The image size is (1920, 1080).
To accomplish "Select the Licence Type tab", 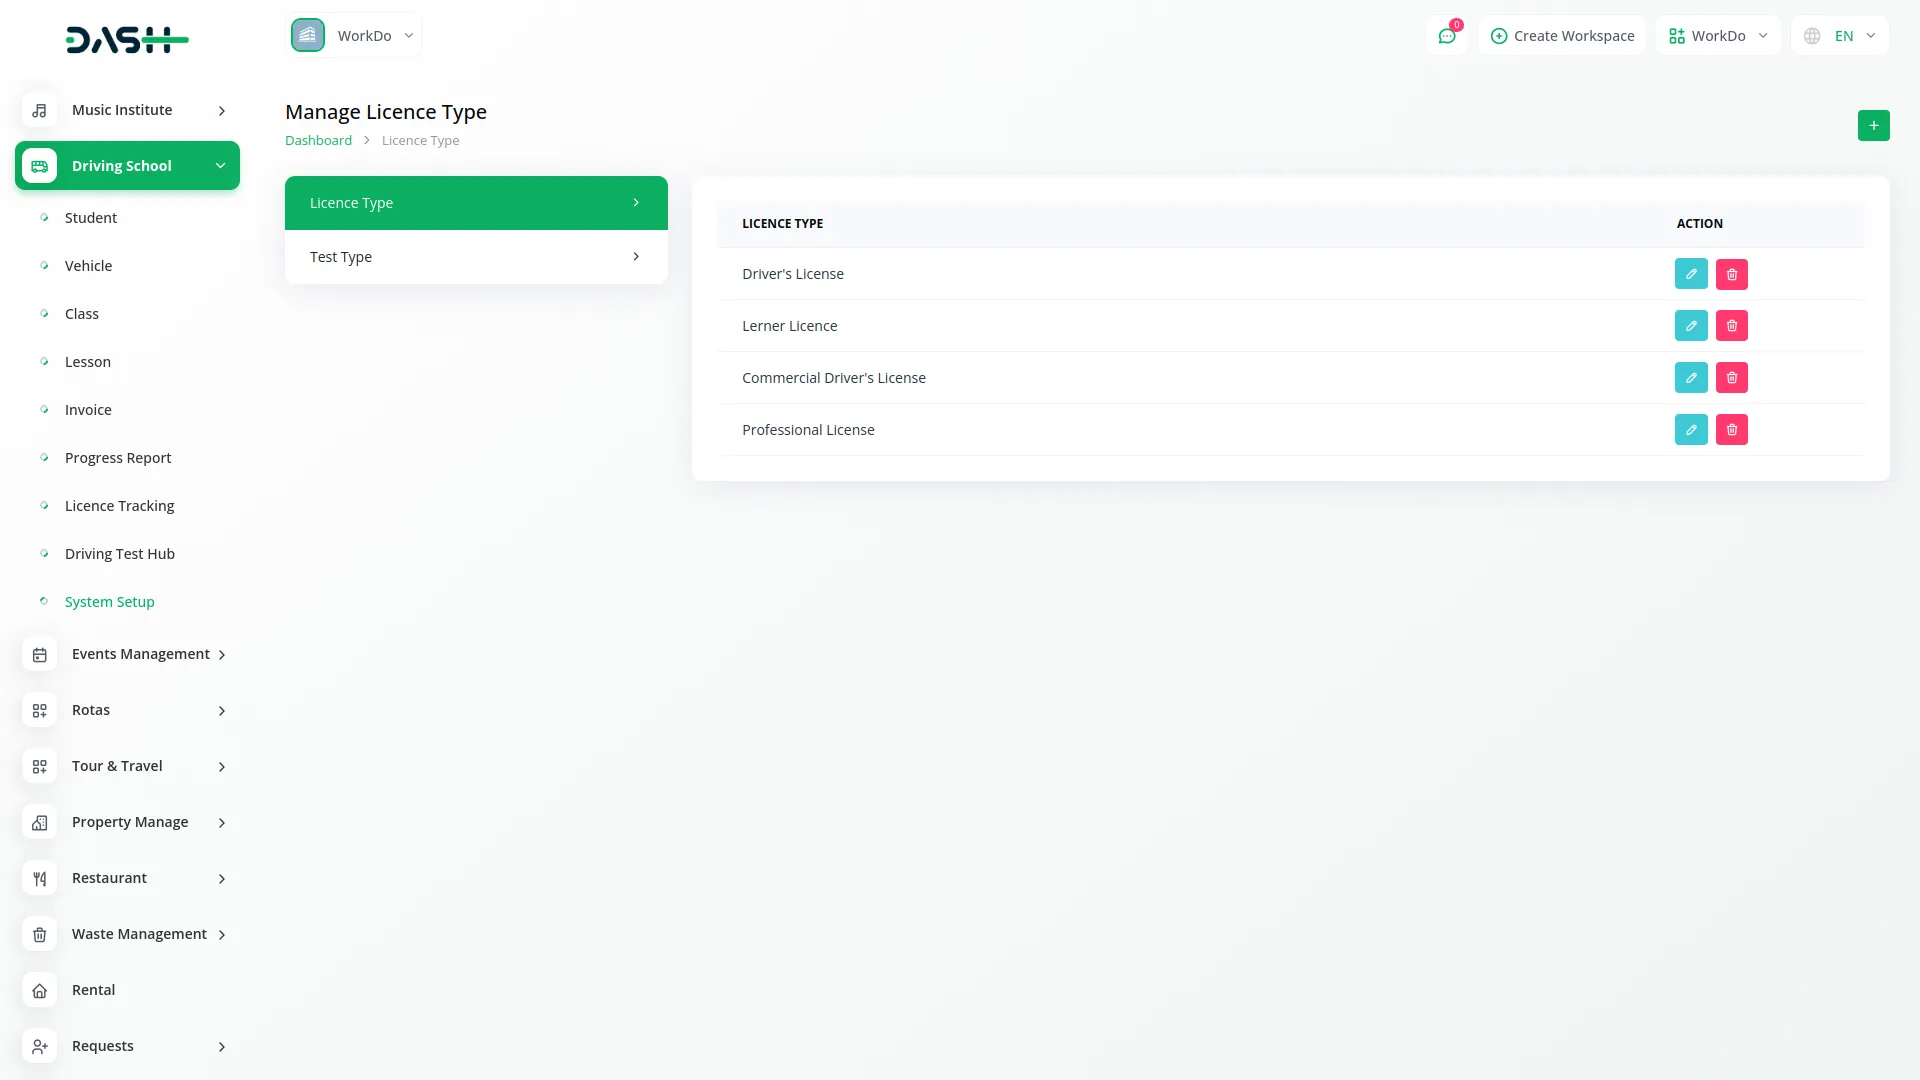I will click(476, 203).
